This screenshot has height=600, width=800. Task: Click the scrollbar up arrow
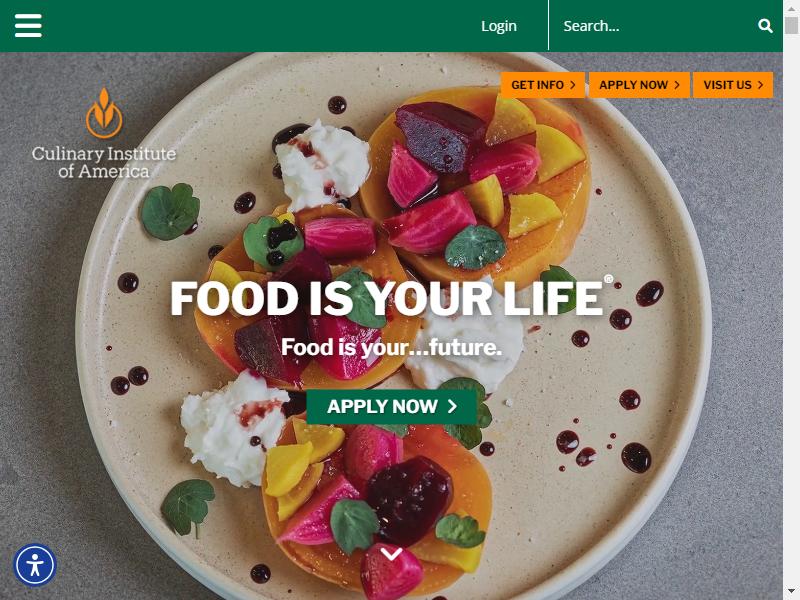coord(791,8)
